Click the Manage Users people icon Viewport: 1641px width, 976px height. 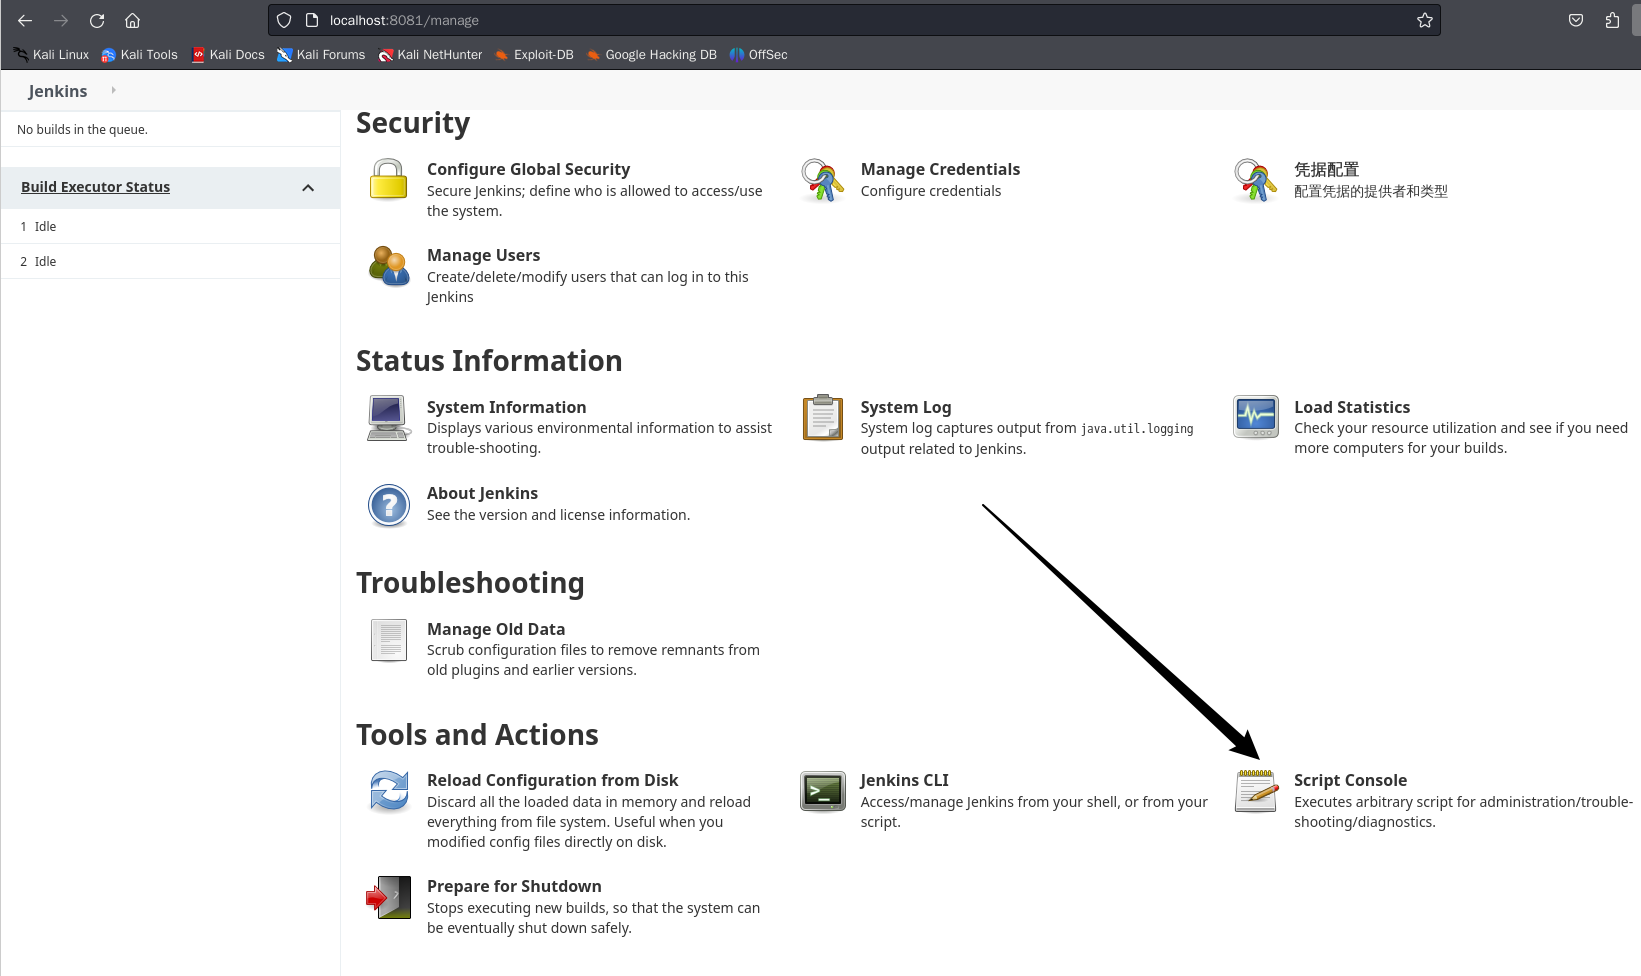(389, 266)
